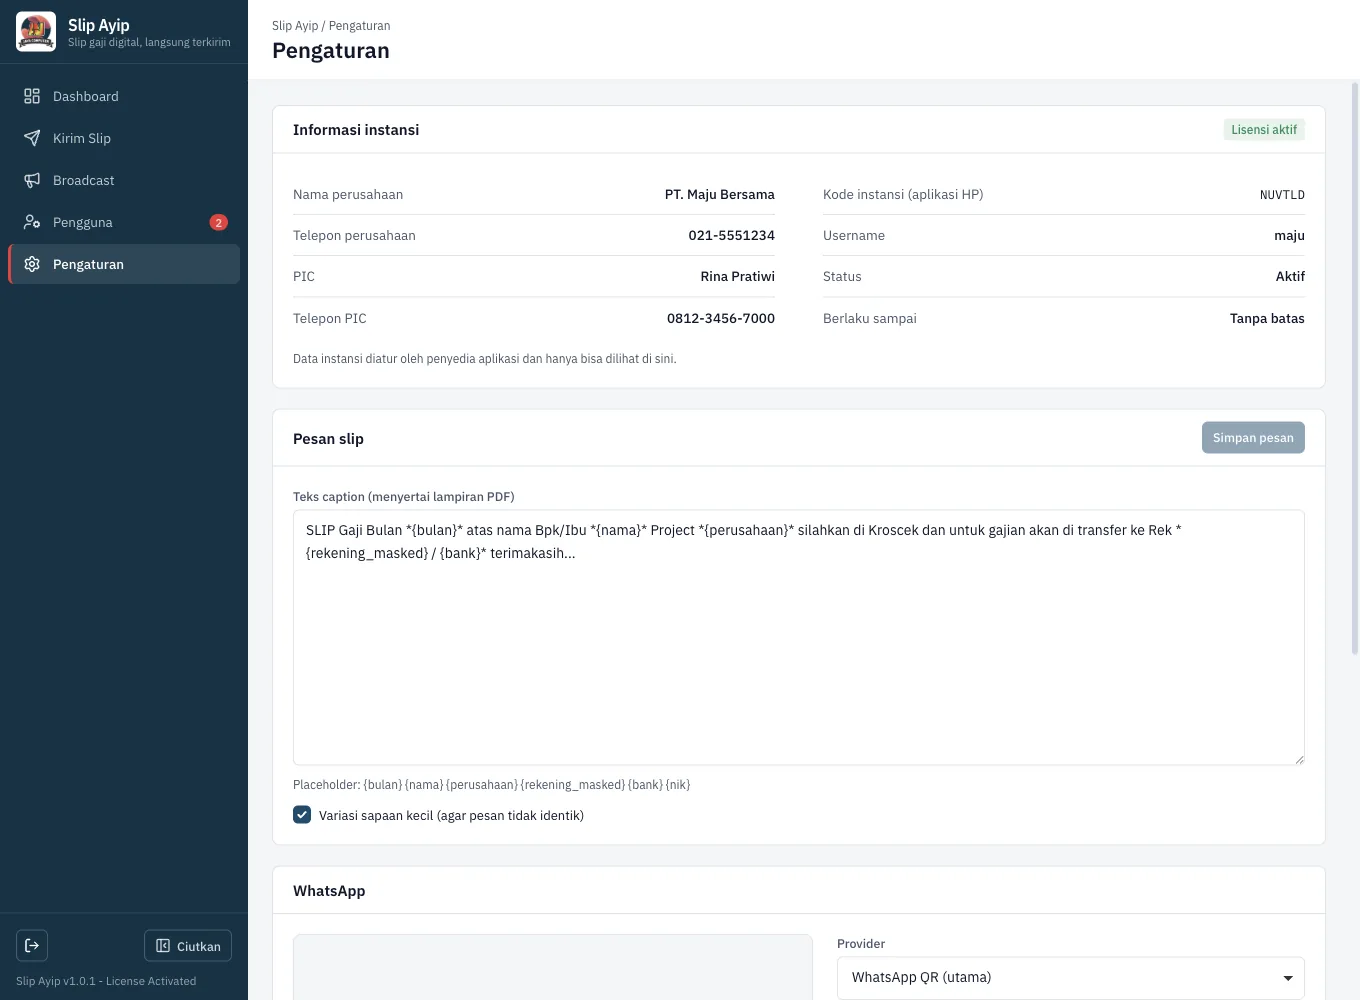Image resolution: width=1360 pixels, height=1000 pixels.
Task: Click the Slip Ayip app logo
Action: [x=36, y=32]
